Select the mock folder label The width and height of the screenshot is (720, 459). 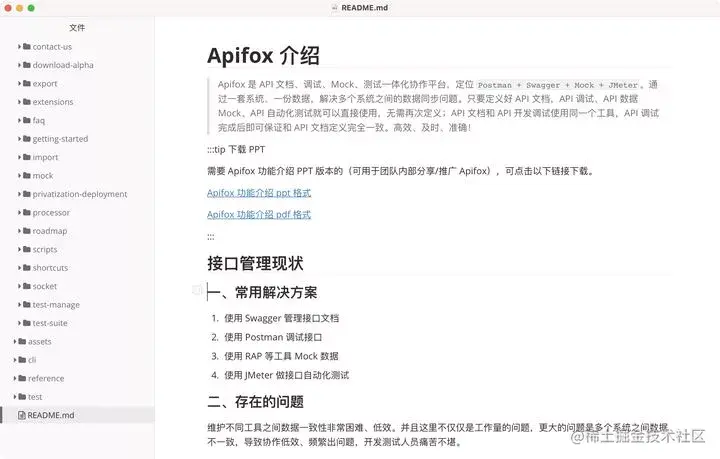tap(43, 175)
